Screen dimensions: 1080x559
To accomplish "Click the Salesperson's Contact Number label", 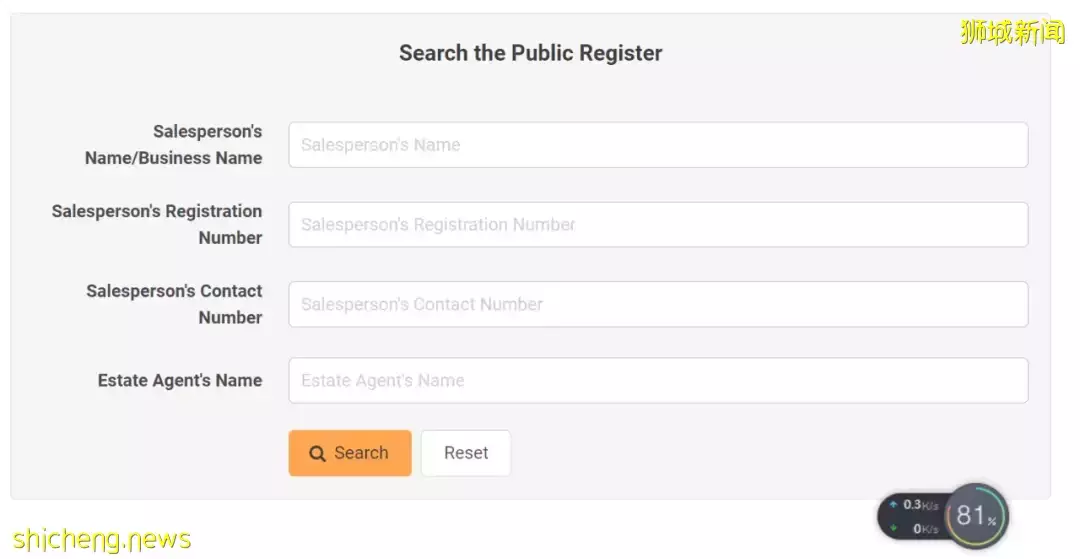I will coord(174,304).
